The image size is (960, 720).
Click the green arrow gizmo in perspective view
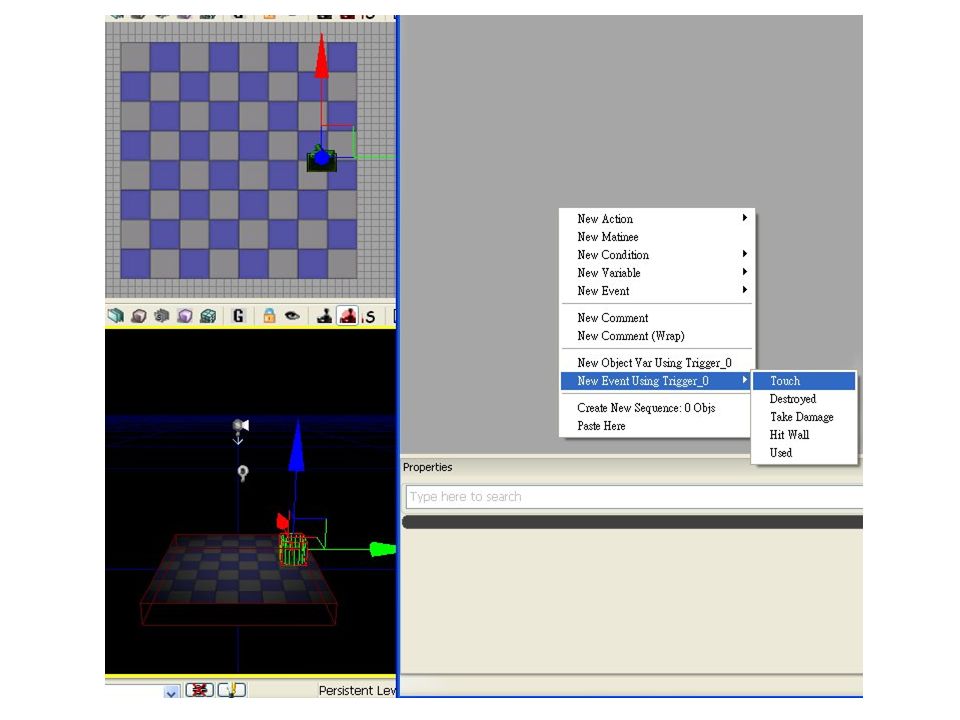click(x=382, y=549)
